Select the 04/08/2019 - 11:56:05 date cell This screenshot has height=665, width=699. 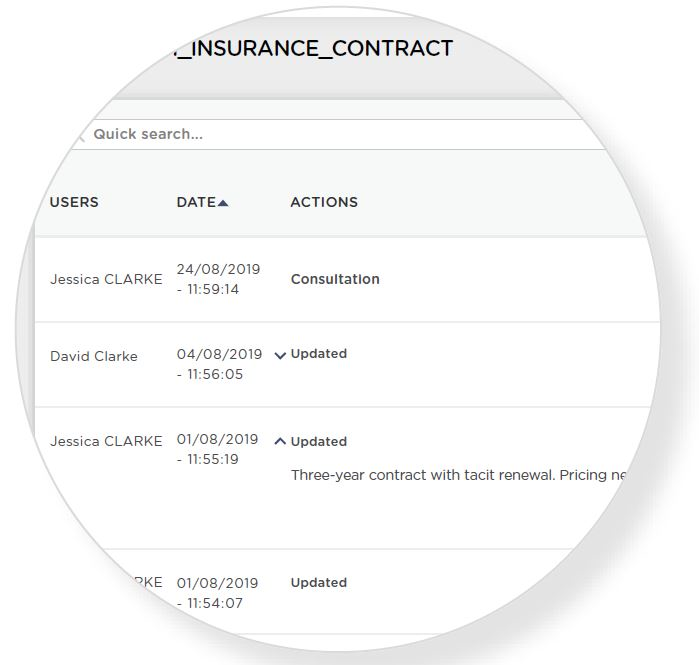[x=219, y=364]
